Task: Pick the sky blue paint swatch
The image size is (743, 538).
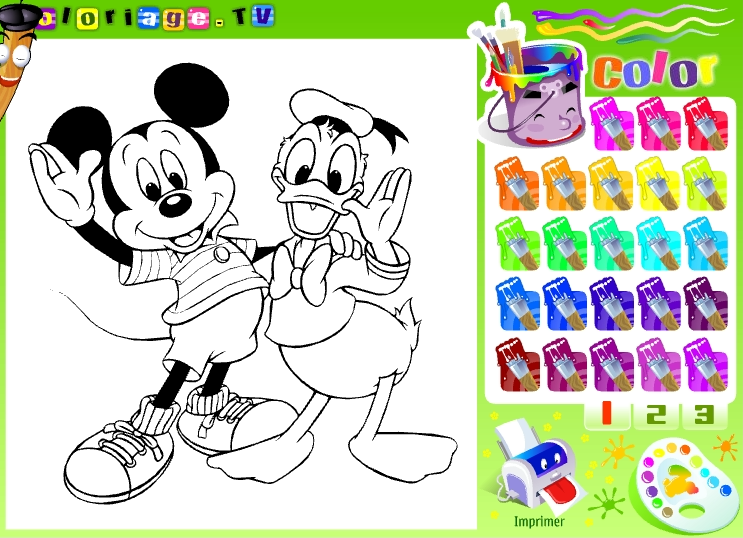Action: (x=705, y=244)
